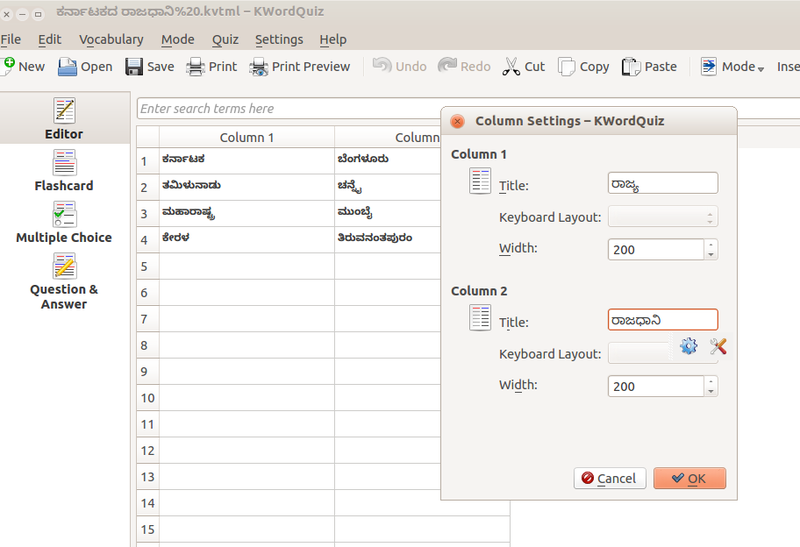Image resolution: width=800 pixels, height=547 pixels.
Task: Select cell containing ತಿರುವನಂತಪುರಂ
Action: coord(388,240)
